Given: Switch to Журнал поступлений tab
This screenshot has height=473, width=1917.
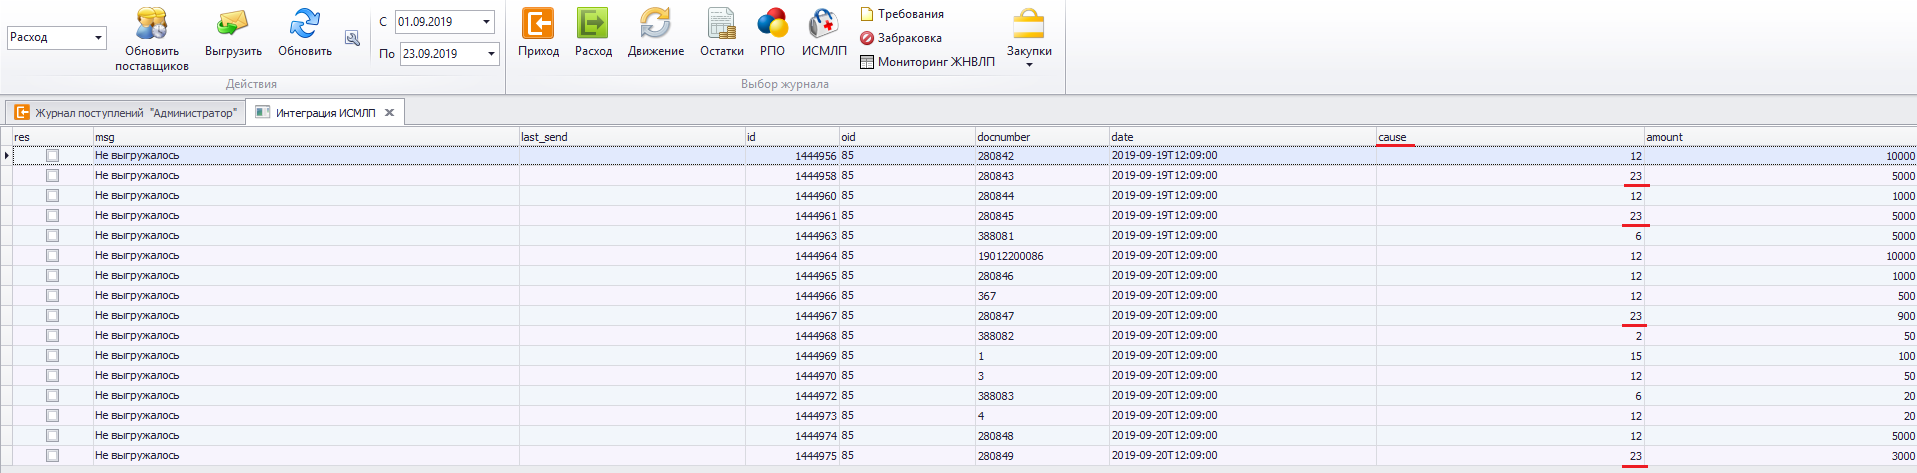Looking at the screenshot, I should (x=126, y=113).
